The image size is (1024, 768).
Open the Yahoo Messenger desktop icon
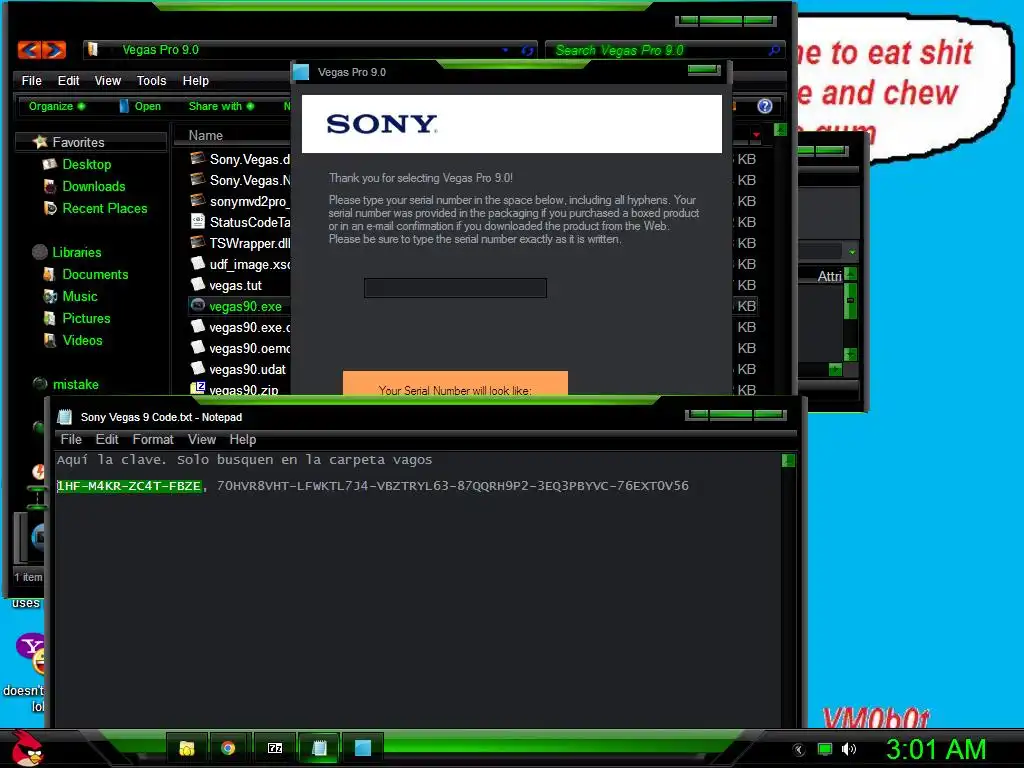[x=31, y=653]
